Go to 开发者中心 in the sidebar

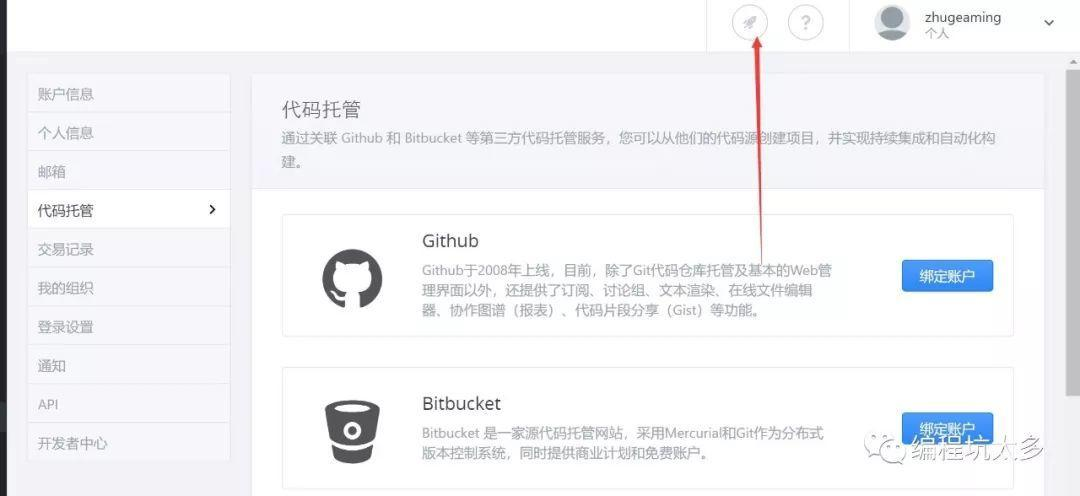[129, 442]
